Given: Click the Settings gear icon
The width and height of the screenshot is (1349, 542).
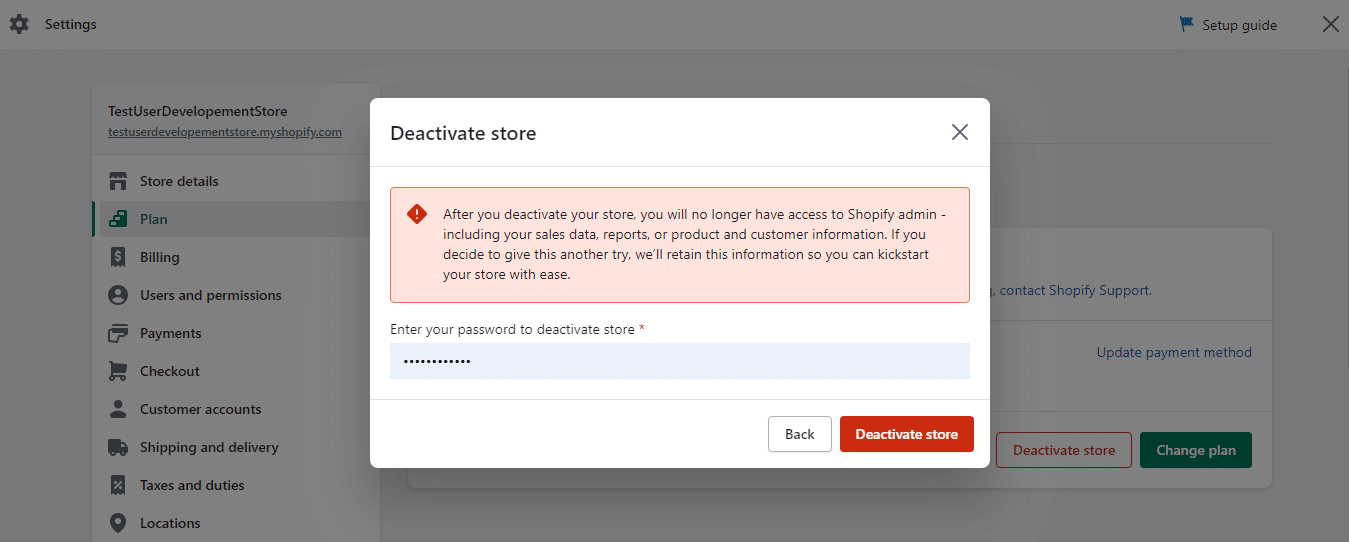Looking at the screenshot, I should click(x=19, y=24).
